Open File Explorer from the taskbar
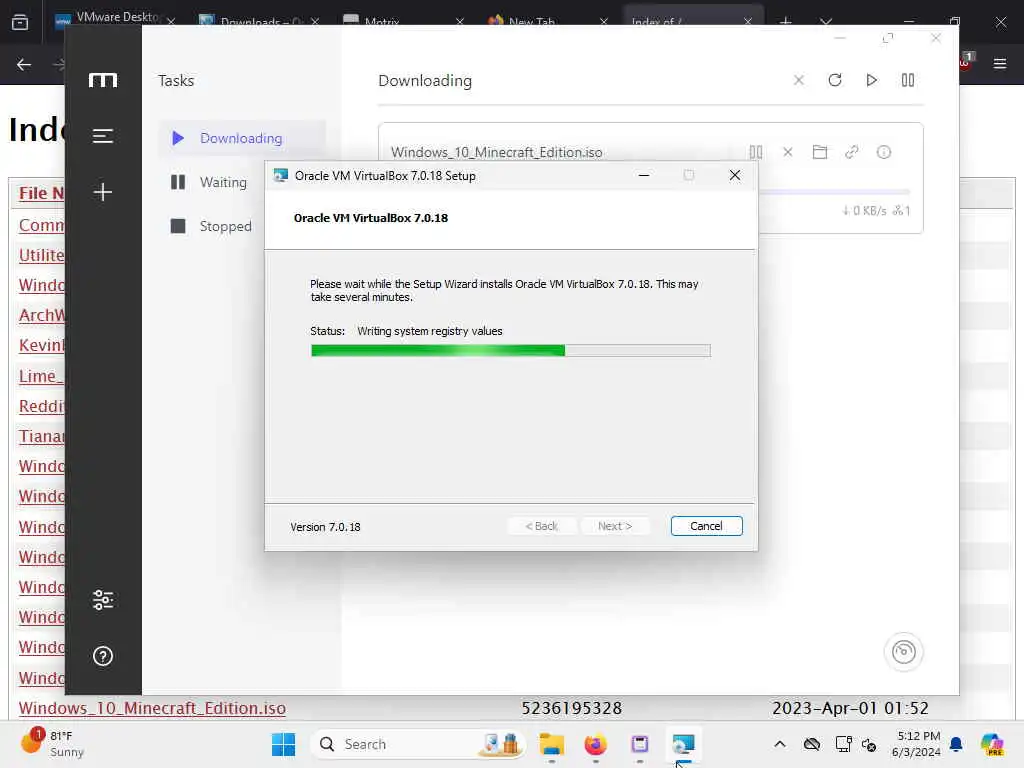This screenshot has height=768, width=1024. 552,744
